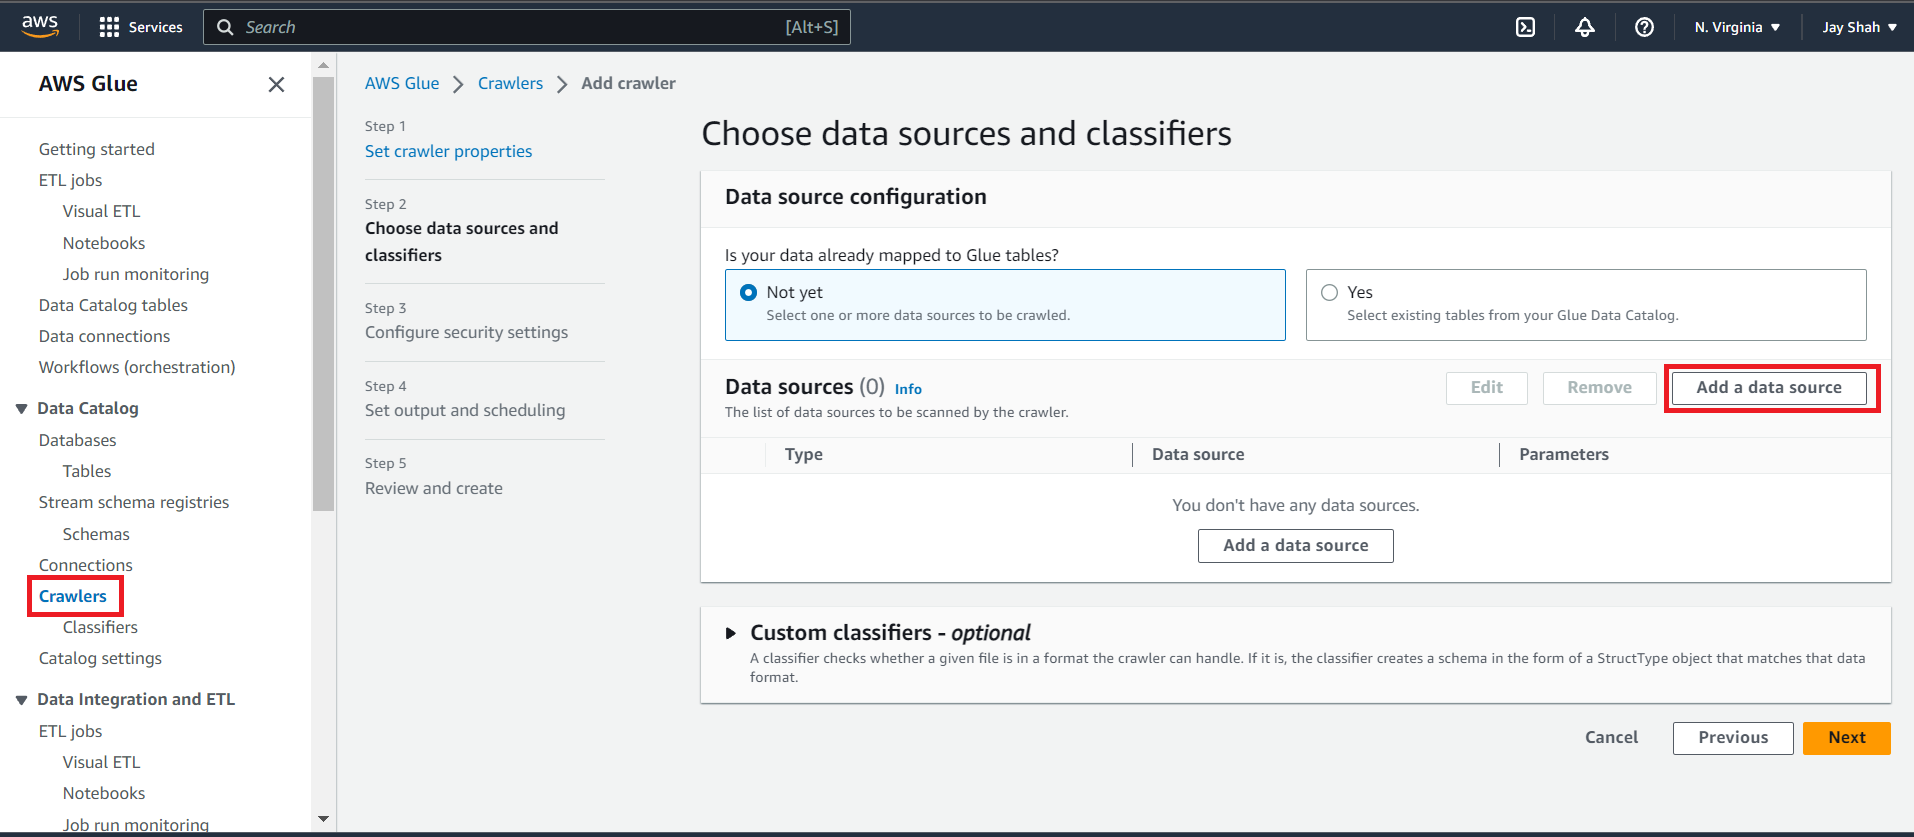This screenshot has height=837, width=1914.
Task: Open Job run monitoring under top ETL jobs
Action: click(x=136, y=274)
